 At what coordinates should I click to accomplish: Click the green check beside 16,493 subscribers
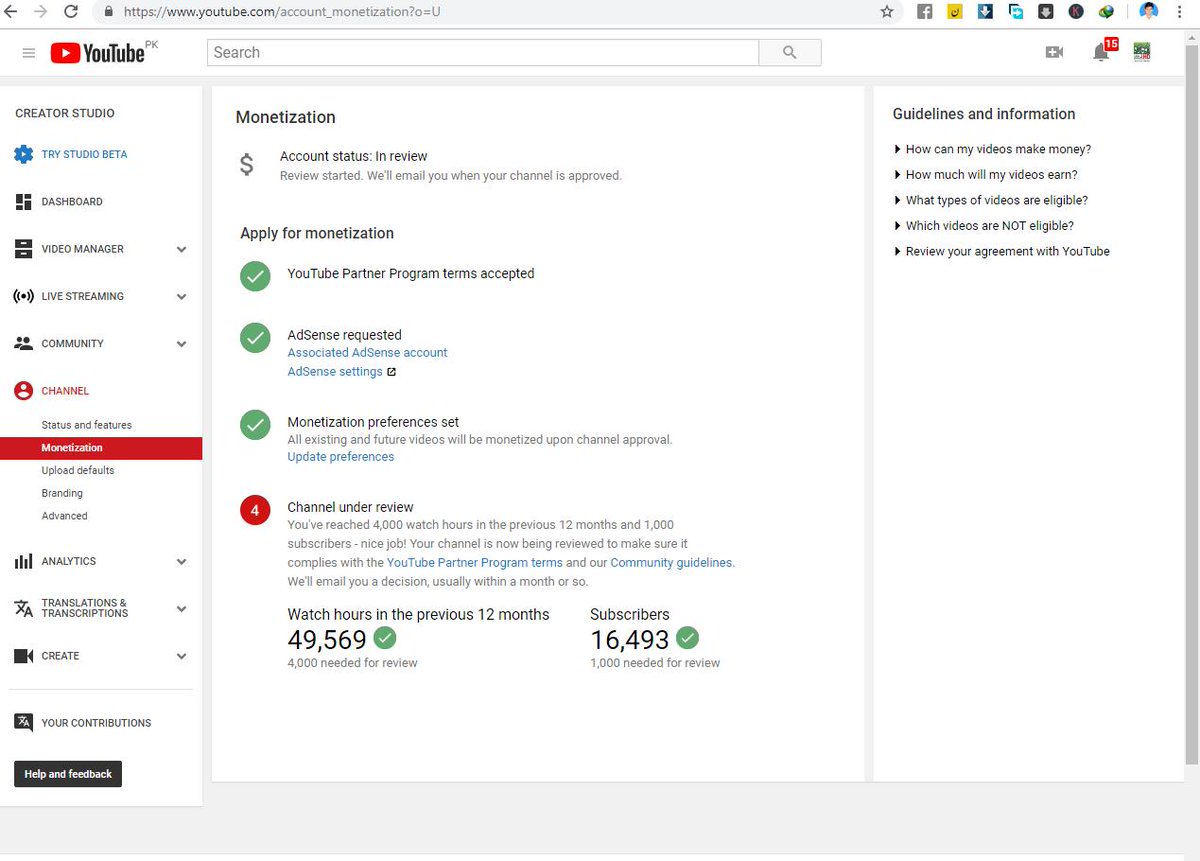pyautogui.click(x=687, y=637)
